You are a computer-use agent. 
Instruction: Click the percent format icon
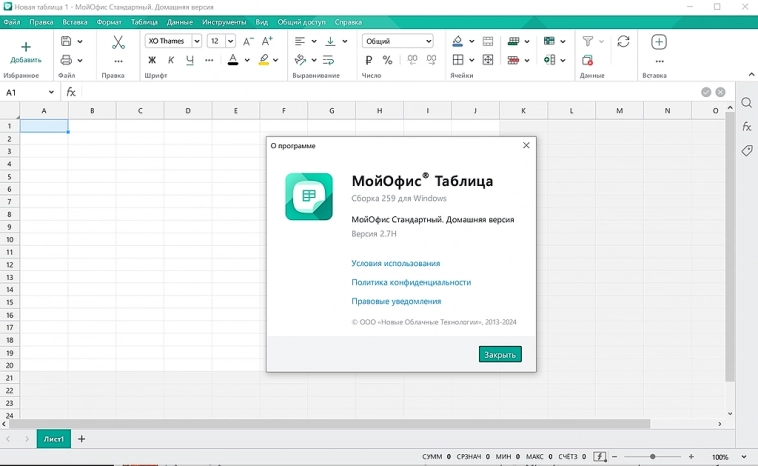click(388, 60)
